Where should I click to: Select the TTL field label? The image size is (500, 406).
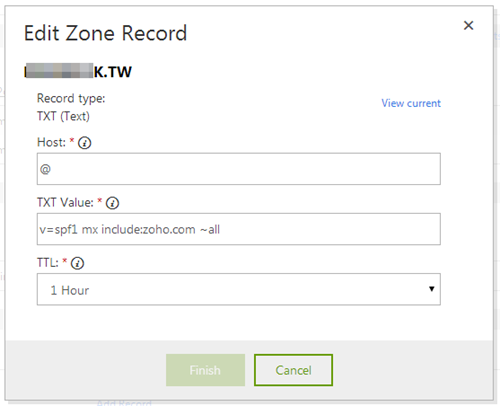pyautogui.click(x=48, y=263)
